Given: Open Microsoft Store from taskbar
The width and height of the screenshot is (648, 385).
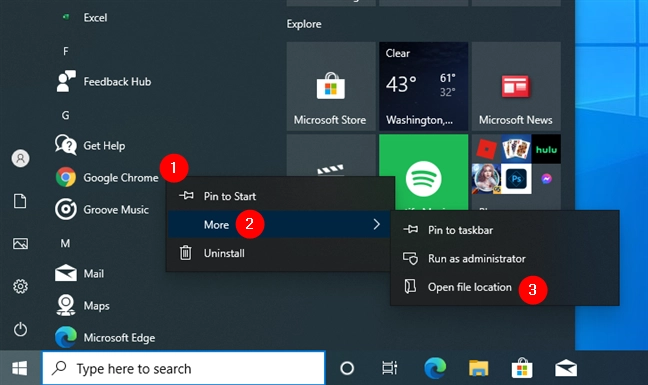Looking at the screenshot, I should pyautogui.click(x=522, y=368).
